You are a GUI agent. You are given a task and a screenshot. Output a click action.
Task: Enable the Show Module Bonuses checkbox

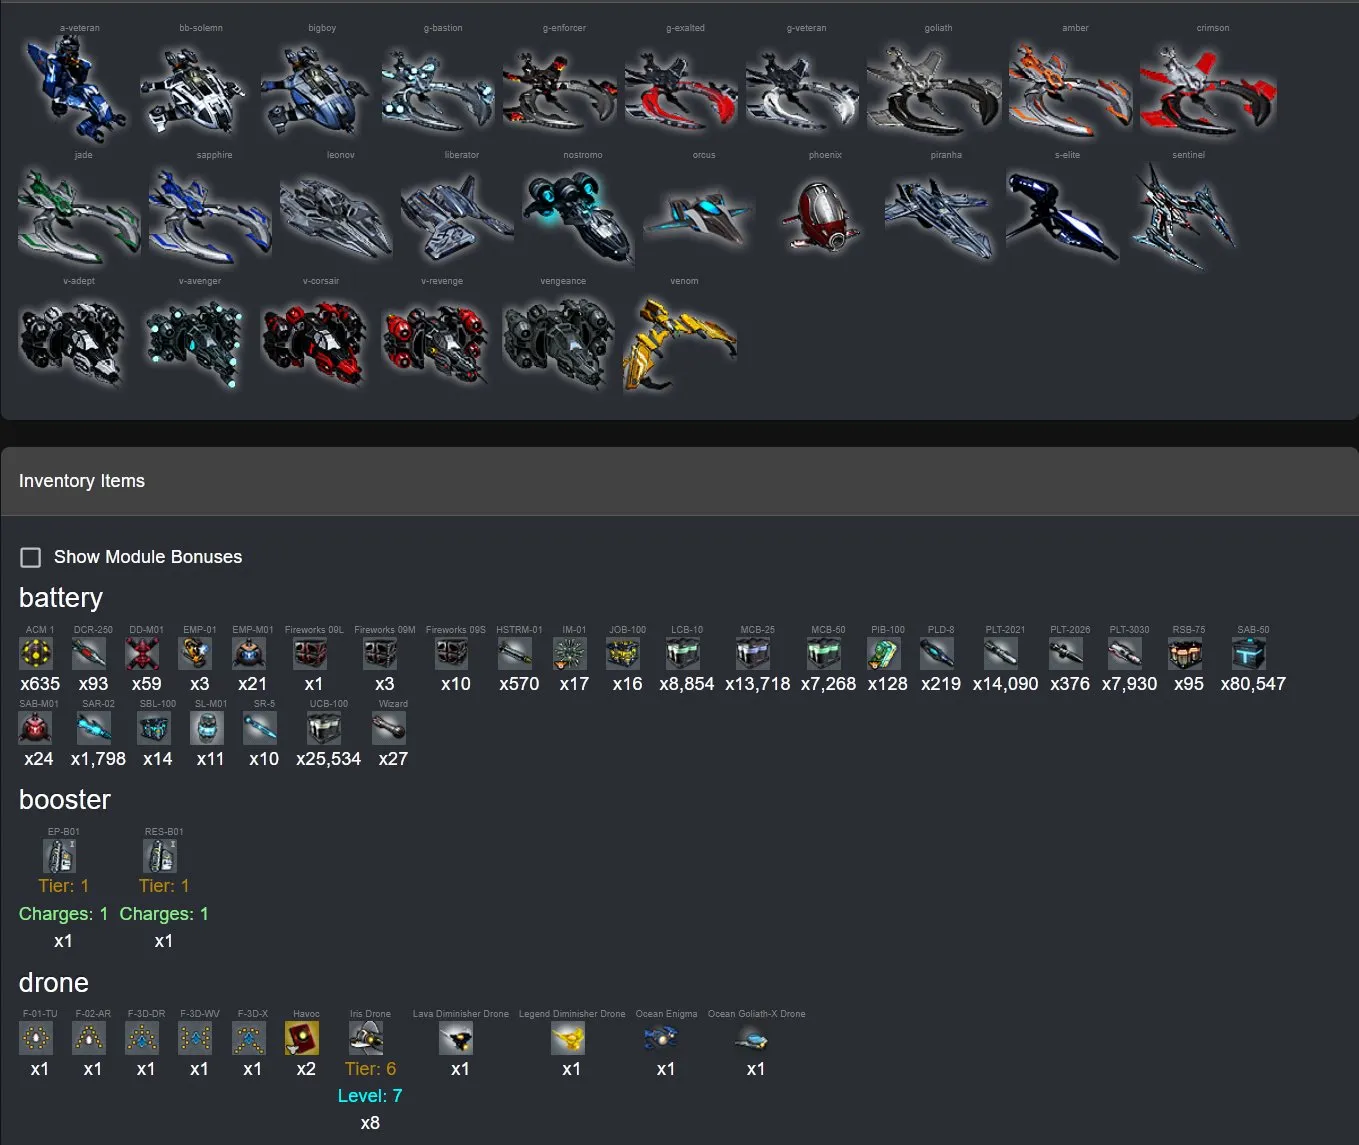(x=31, y=557)
